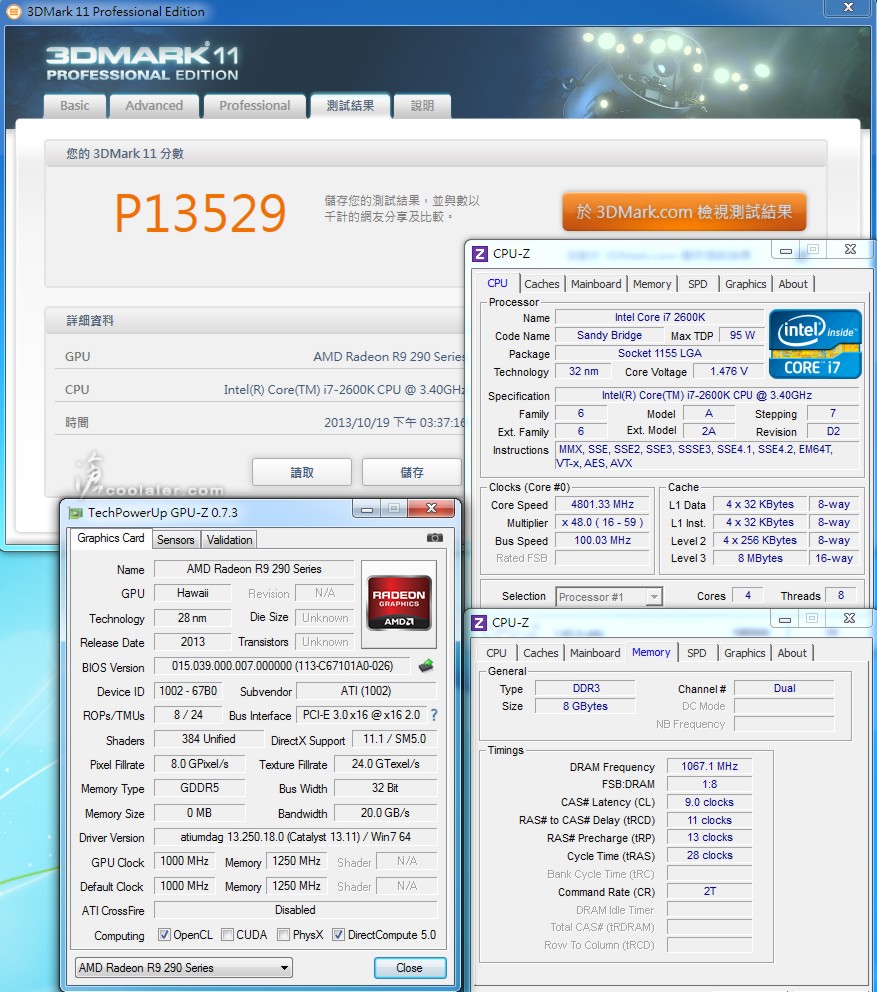
Task: Click the BIOS save chip icon in GPU-Z
Action: coord(426,666)
